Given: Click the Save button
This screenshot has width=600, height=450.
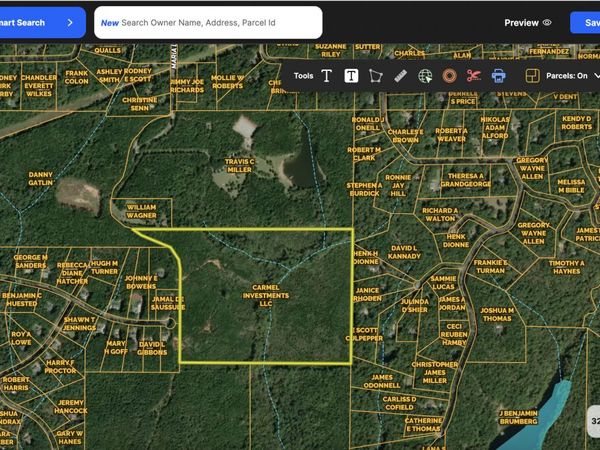Looking at the screenshot, I should click(586, 22).
